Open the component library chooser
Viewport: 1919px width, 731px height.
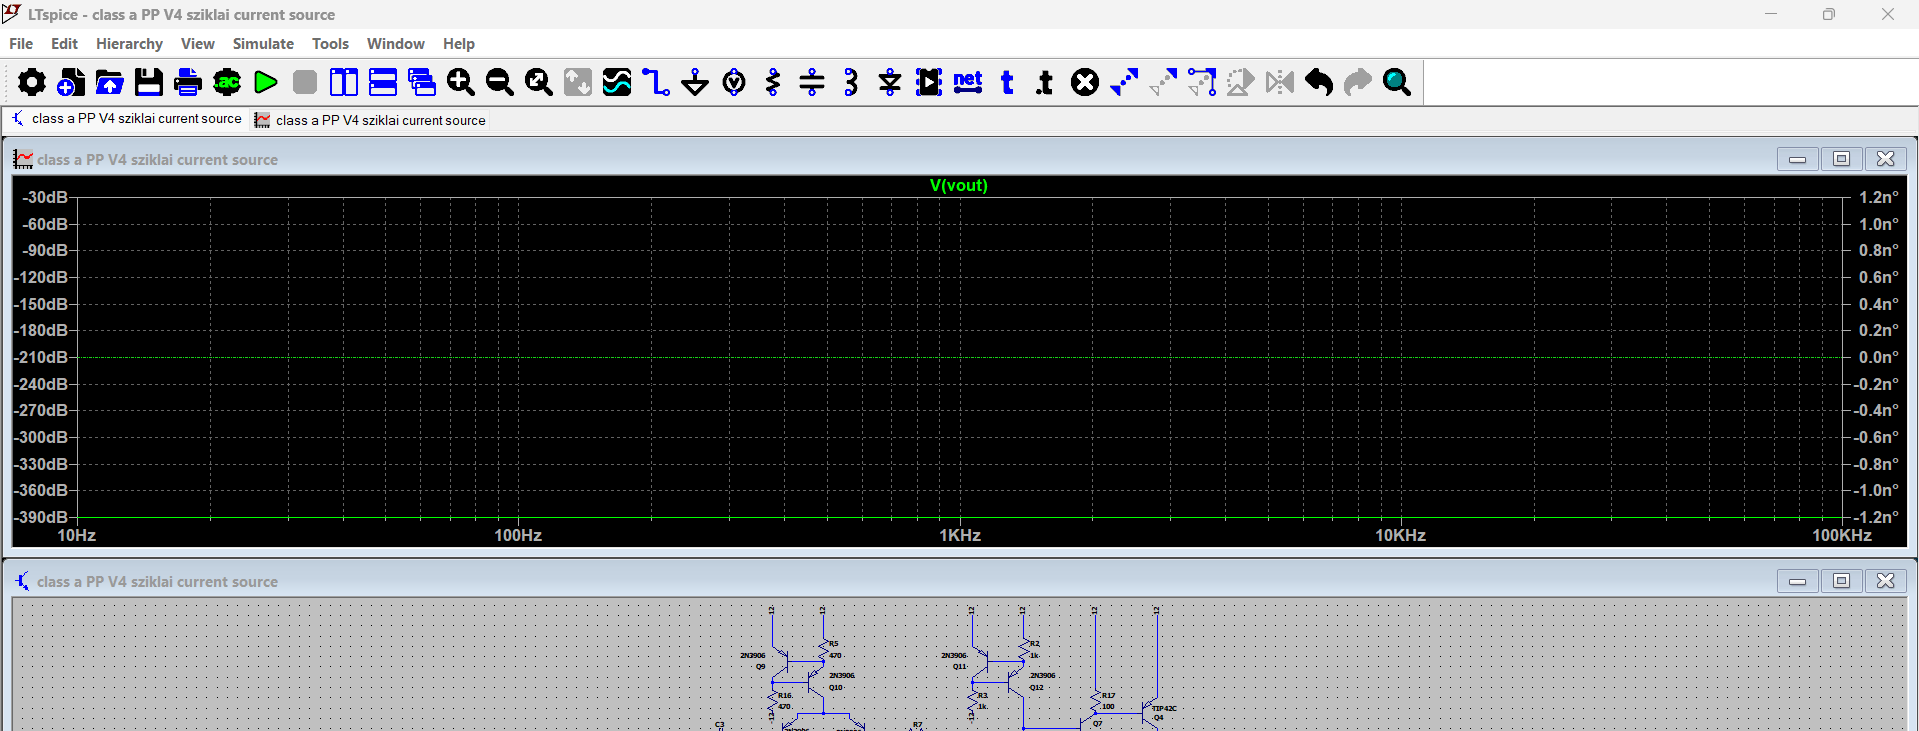coord(929,82)
